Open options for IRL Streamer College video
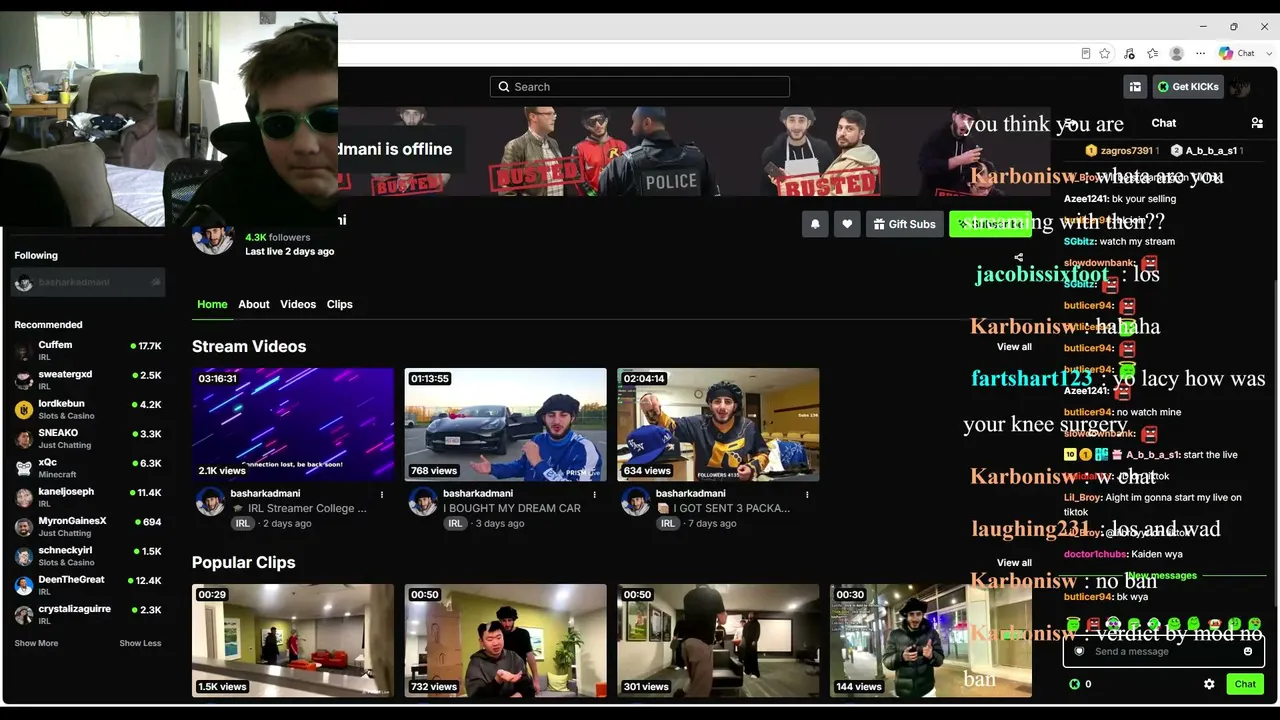Image resolution: width=1280 pixels, height=720 pixels. coord(382,494)
